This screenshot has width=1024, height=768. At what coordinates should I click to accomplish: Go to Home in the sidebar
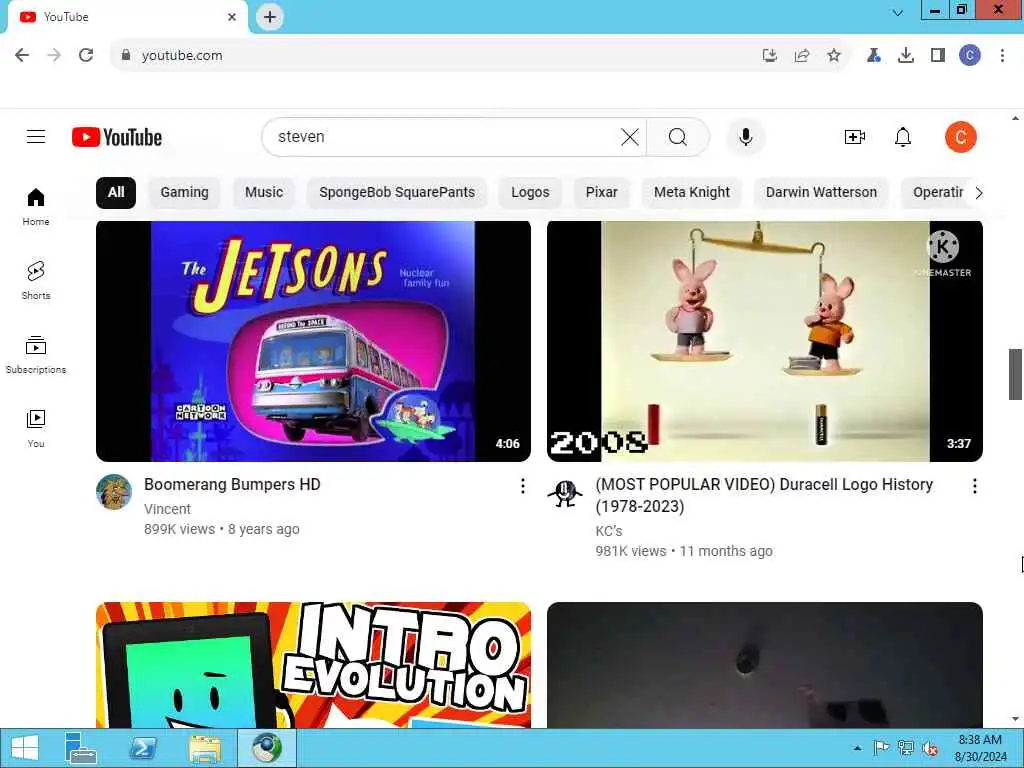click(x=36, y=206)
